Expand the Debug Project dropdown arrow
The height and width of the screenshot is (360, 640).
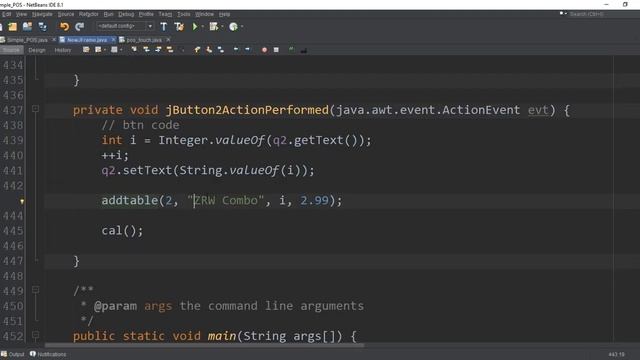click(x=222, y=27)
